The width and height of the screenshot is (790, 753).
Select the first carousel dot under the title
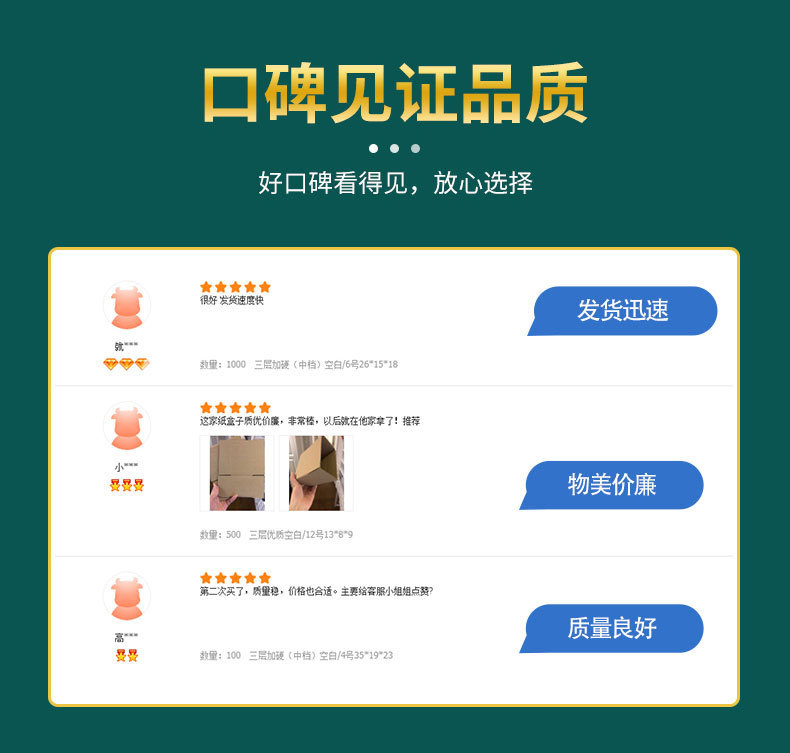tap(373, 149)
